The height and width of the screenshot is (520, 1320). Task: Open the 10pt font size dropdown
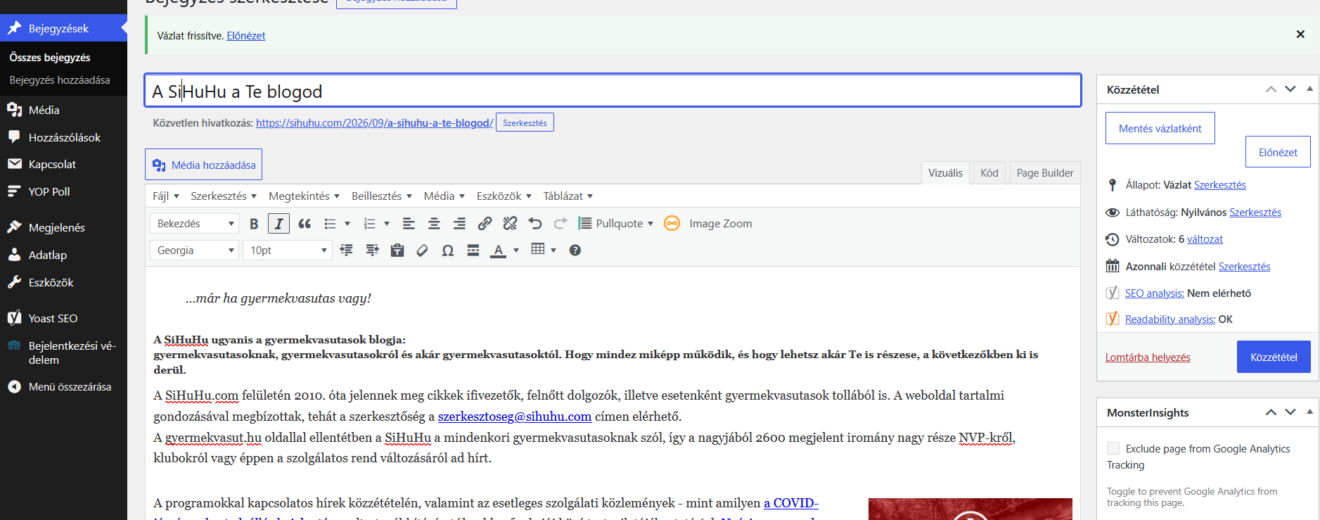point(287,250)
